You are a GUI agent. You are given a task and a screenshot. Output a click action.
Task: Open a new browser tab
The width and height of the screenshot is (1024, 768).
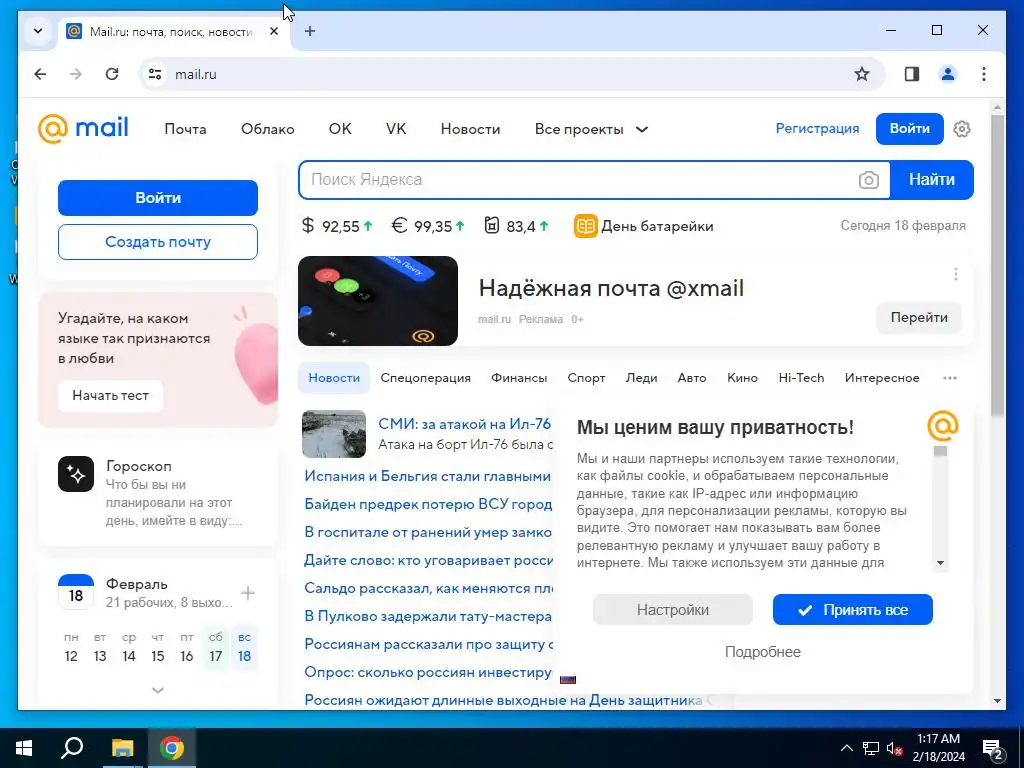point(310,31)
